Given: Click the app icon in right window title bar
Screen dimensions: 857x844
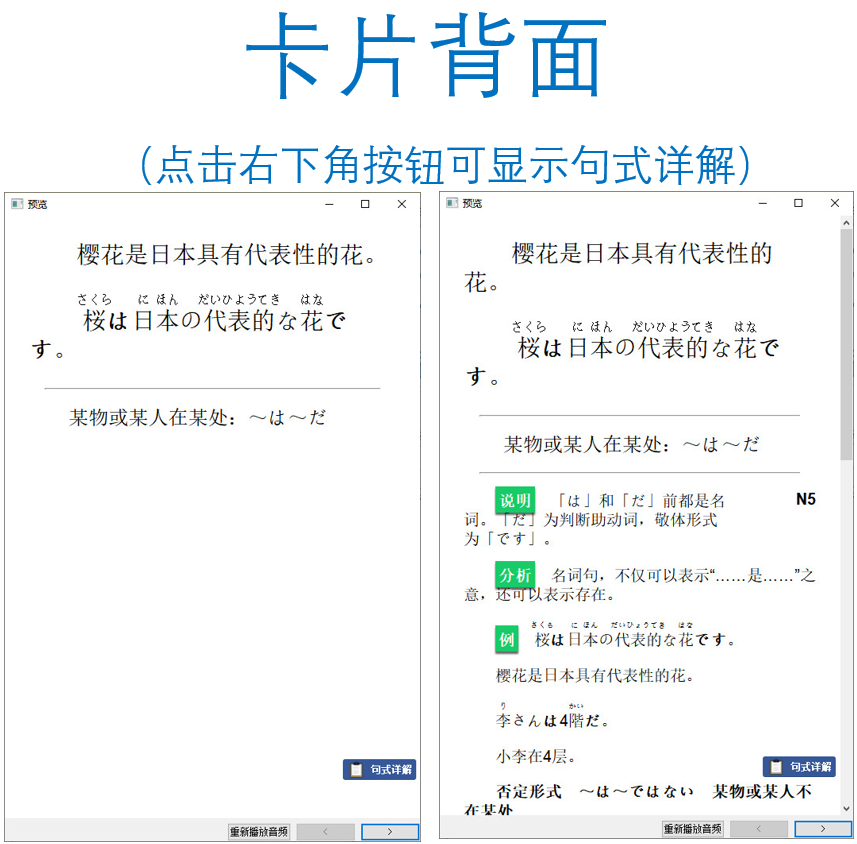Looking at the screenshot, I should click(451, 203).
